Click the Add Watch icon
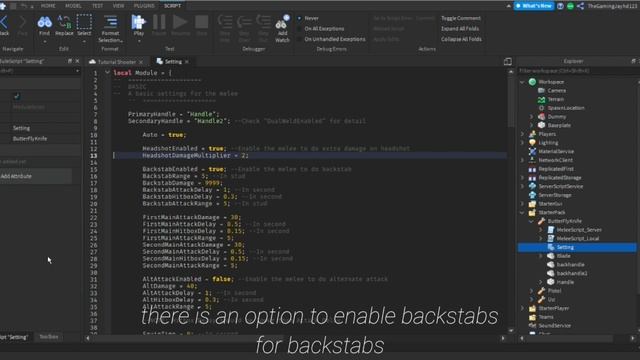This screenshot has height=360, width=640. pyautogui.click(x=282, y=22)
